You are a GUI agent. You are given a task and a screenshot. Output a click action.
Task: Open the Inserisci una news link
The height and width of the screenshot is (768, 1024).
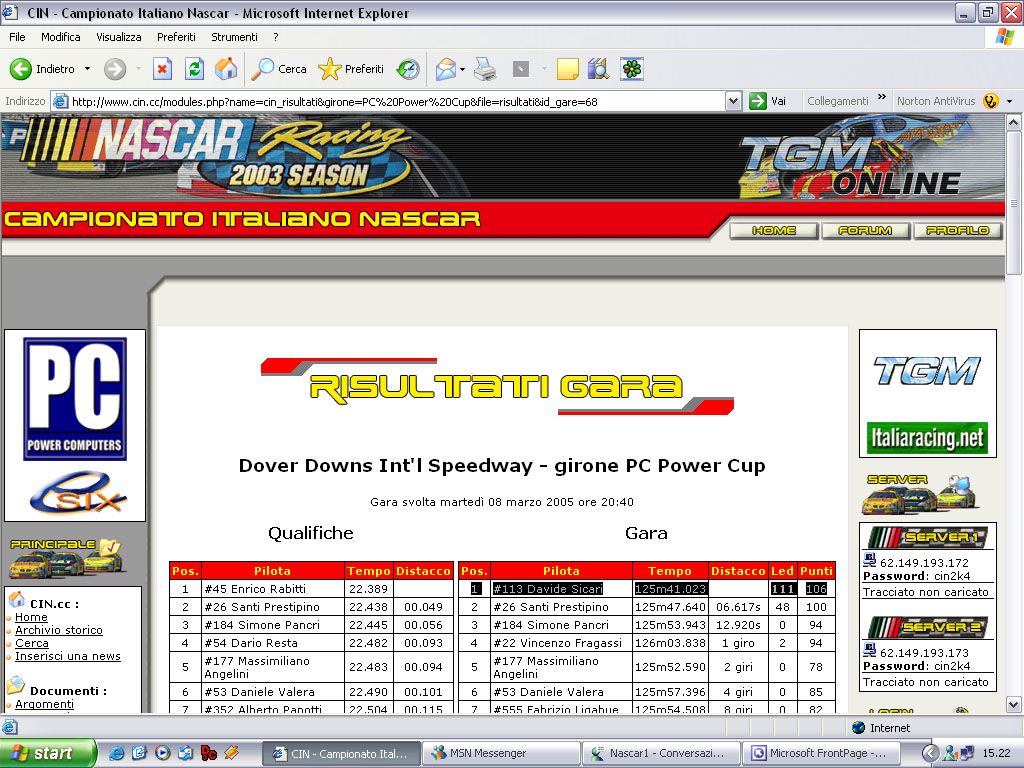tap(68, 656)
